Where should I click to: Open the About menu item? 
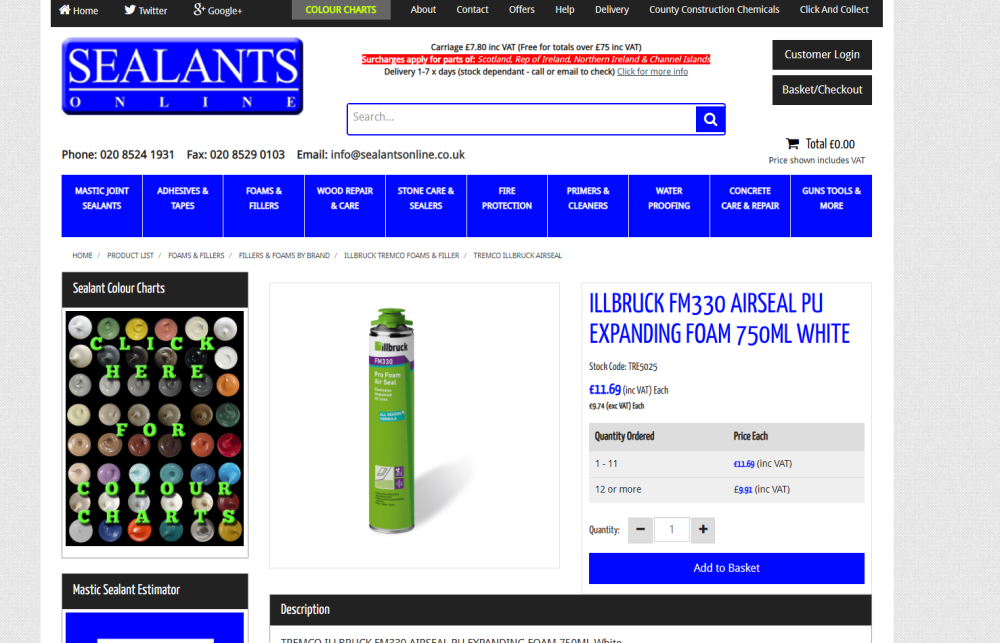(x=423, y=10)
